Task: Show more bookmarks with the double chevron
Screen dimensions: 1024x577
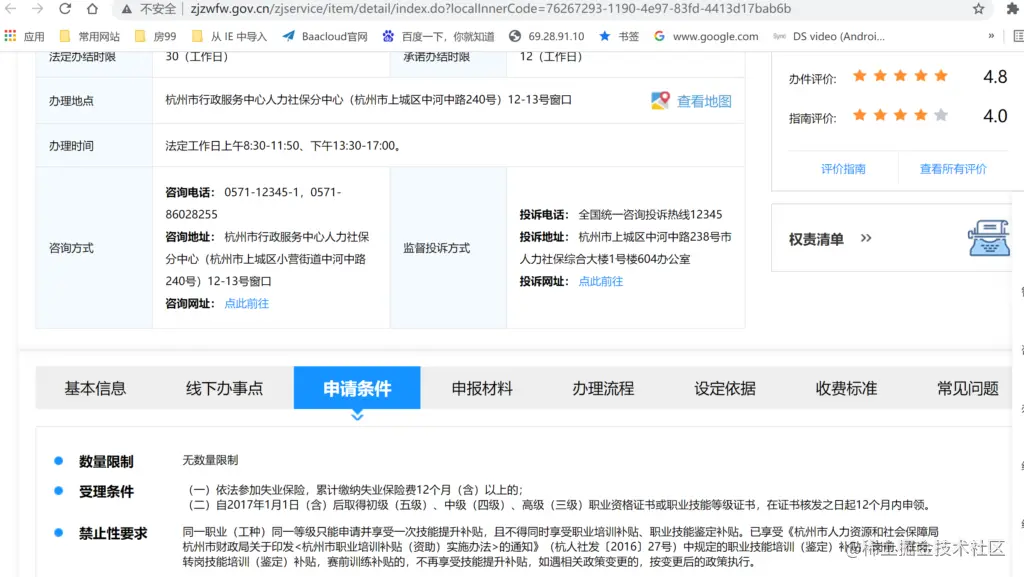Action: click(x=991, y=36)
